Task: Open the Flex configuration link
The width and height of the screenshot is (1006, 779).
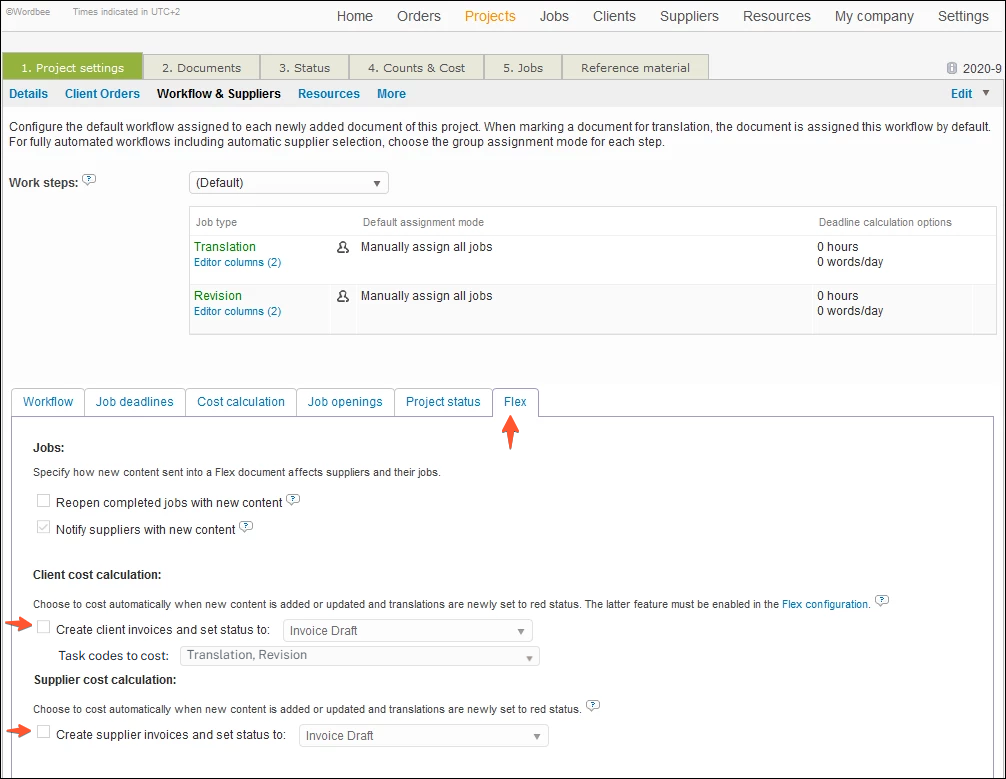Action: click(x=824, y=604)
